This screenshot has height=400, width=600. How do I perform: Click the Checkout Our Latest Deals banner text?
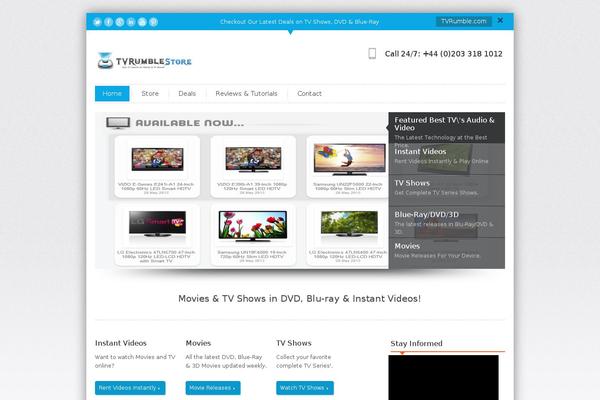(300, 22)
